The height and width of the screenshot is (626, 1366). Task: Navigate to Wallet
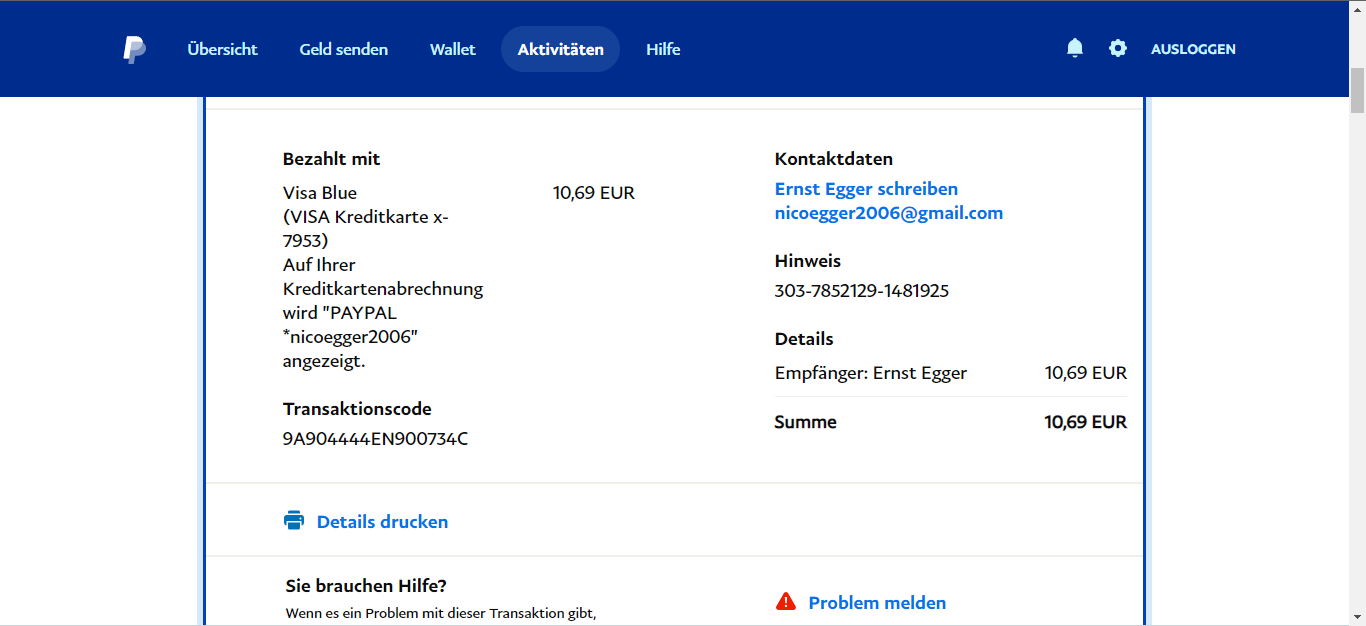coord(453,49)
